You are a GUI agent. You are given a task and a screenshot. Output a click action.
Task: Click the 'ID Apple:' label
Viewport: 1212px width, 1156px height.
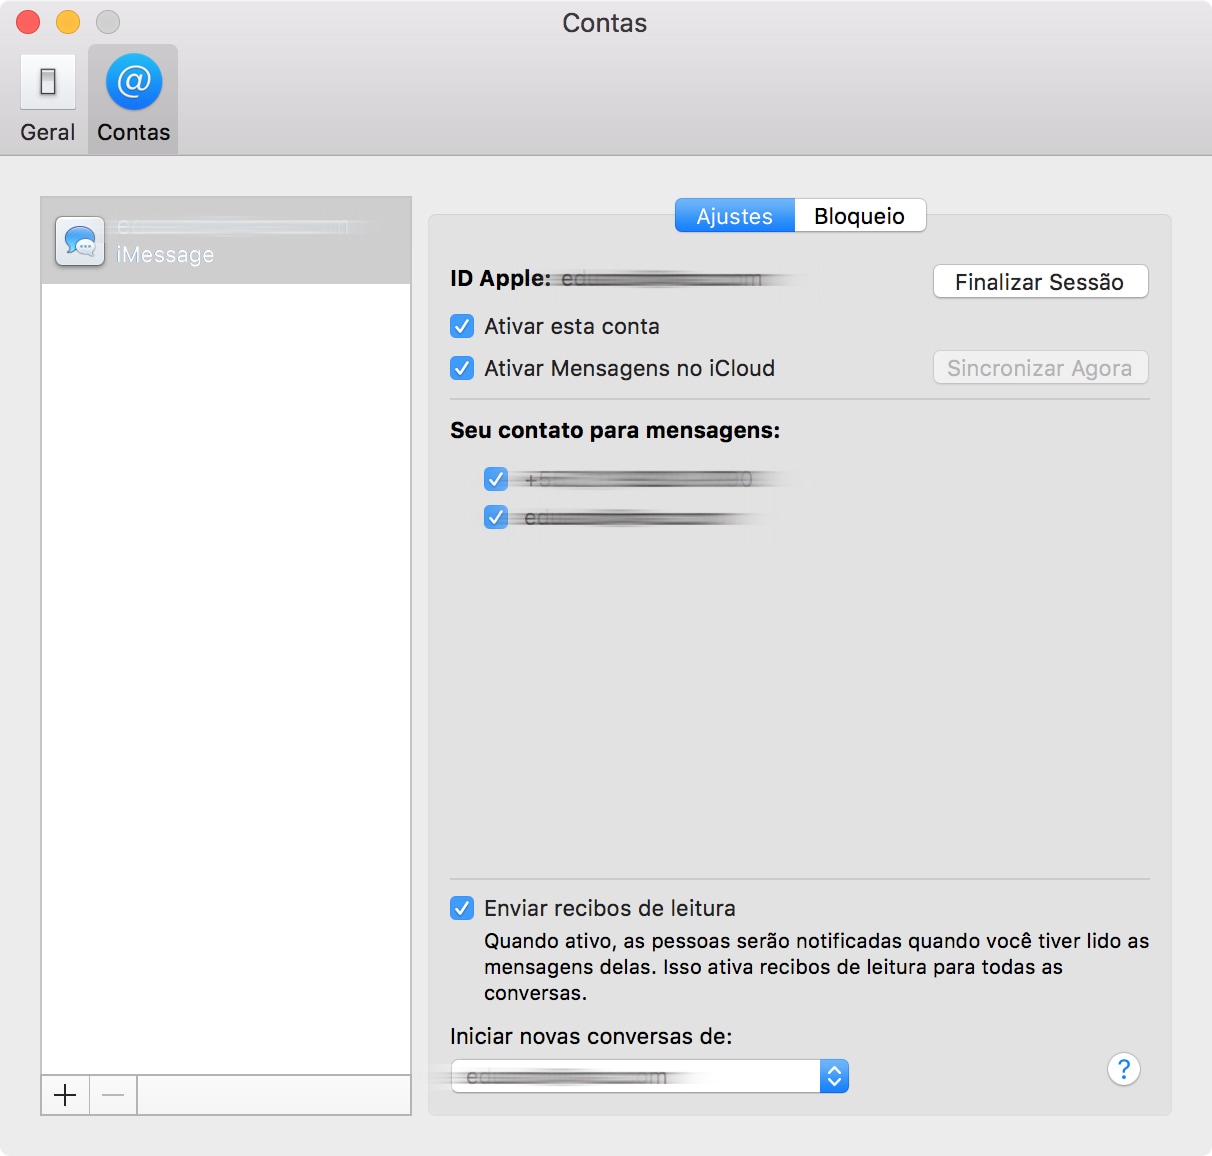(x=500, y=278)
